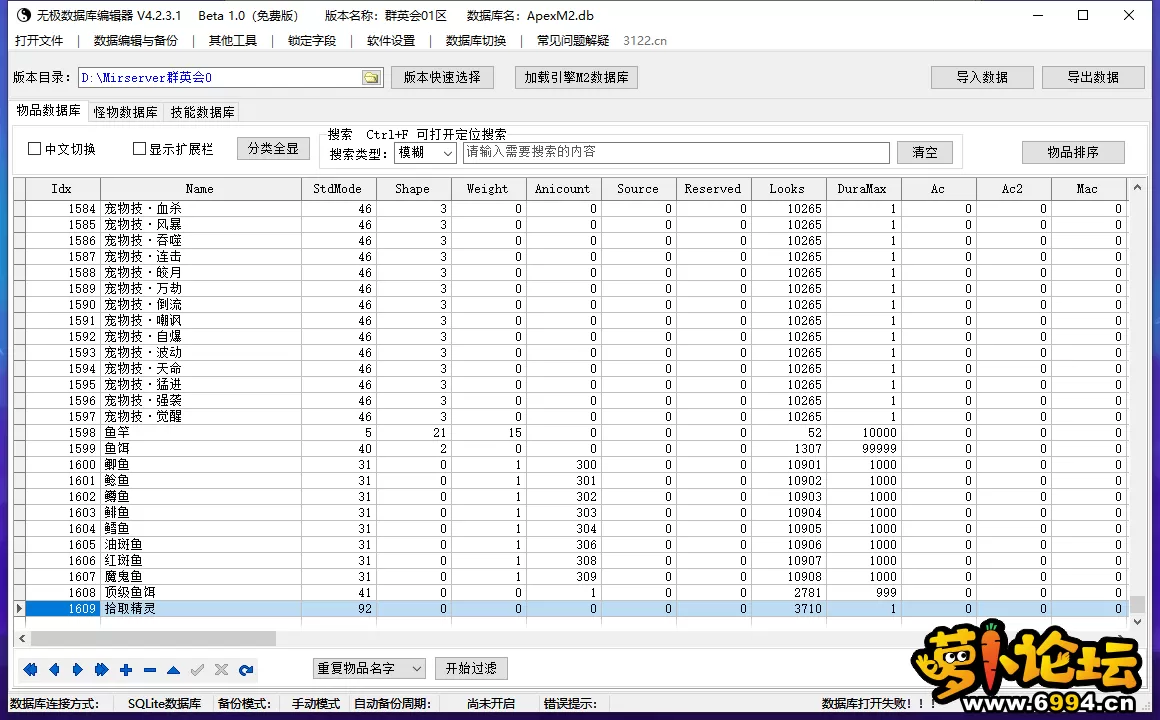Click 导入数据 button
The image size is (1160, 720).
coord(982,77)
